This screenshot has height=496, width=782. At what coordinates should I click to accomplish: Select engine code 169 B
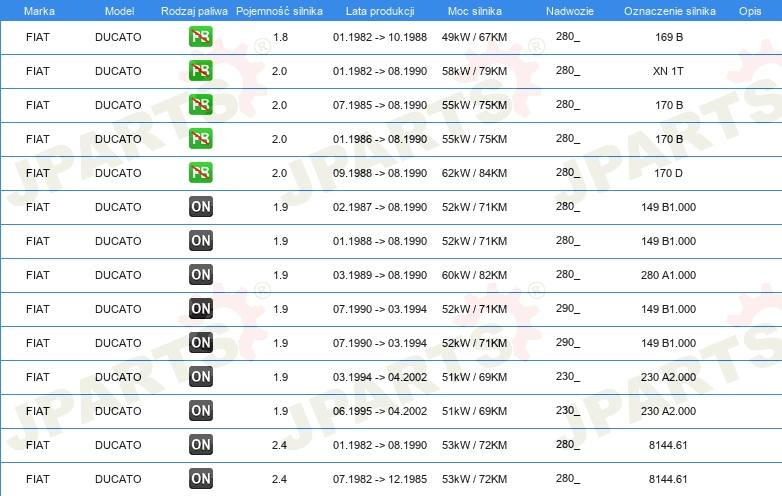(669, 37)
